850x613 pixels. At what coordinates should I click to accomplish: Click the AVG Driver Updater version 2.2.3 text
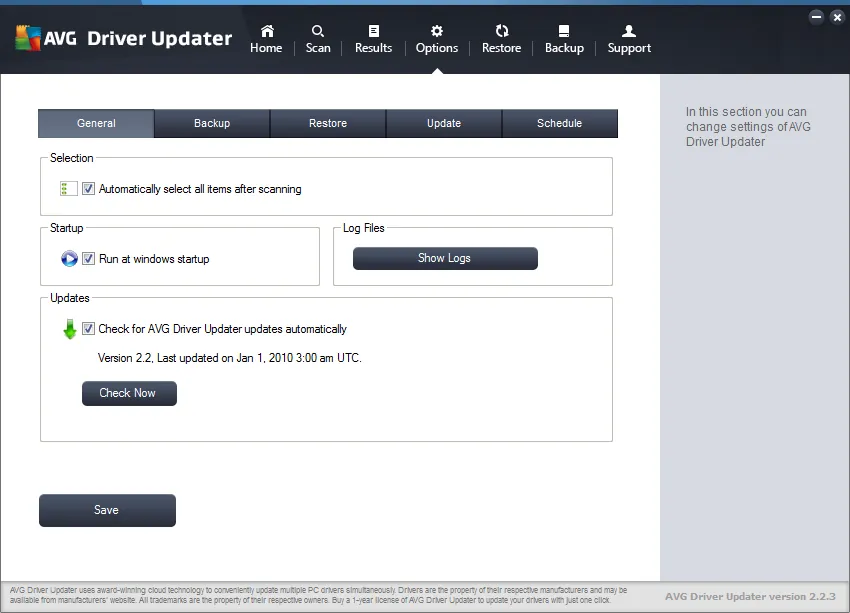(x=750, y=596)
